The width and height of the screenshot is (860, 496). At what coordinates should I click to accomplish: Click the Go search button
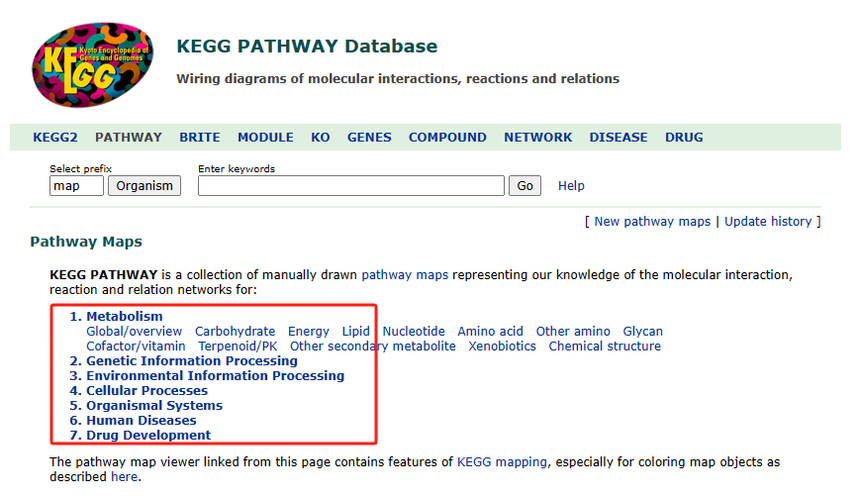pos(525,185)
